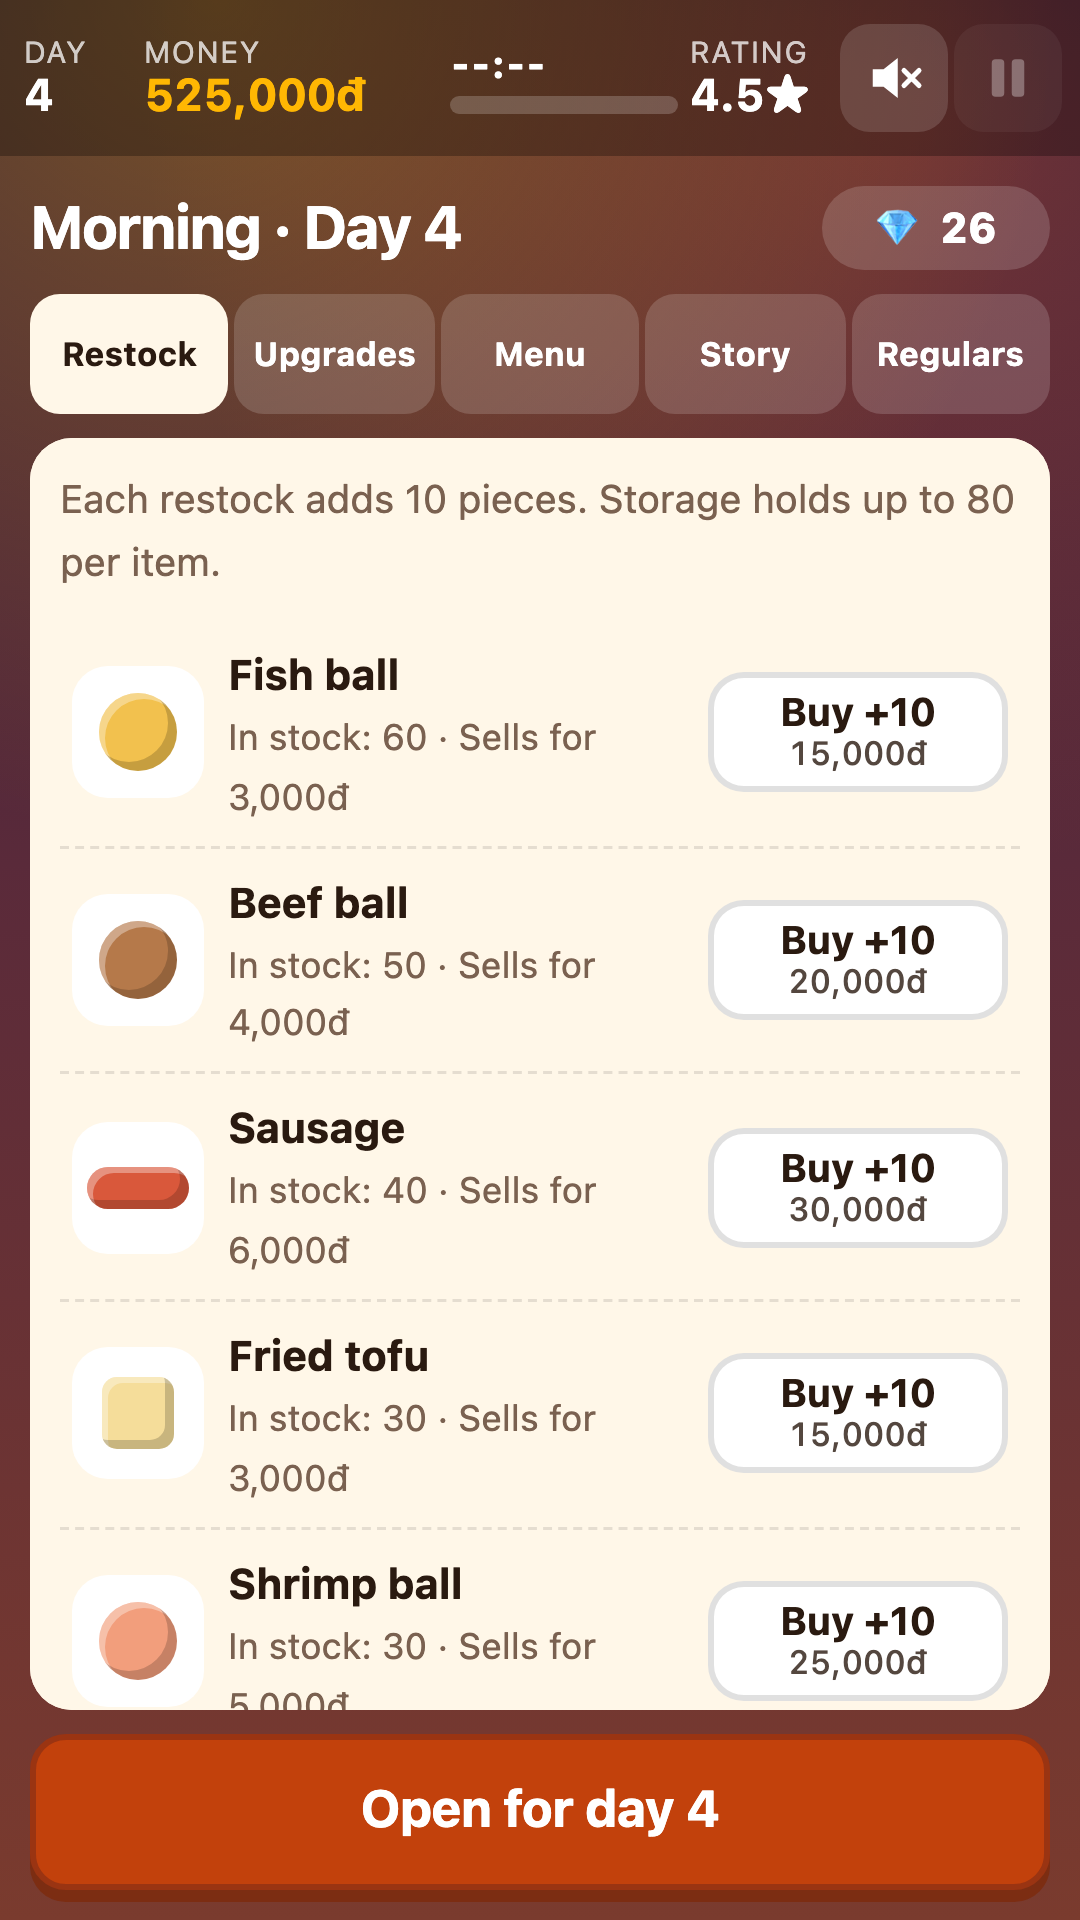Buy +10 Beef ball for 20,000đ
This screenshot has height=1920, width=1080.
click(x=858, y=960)
